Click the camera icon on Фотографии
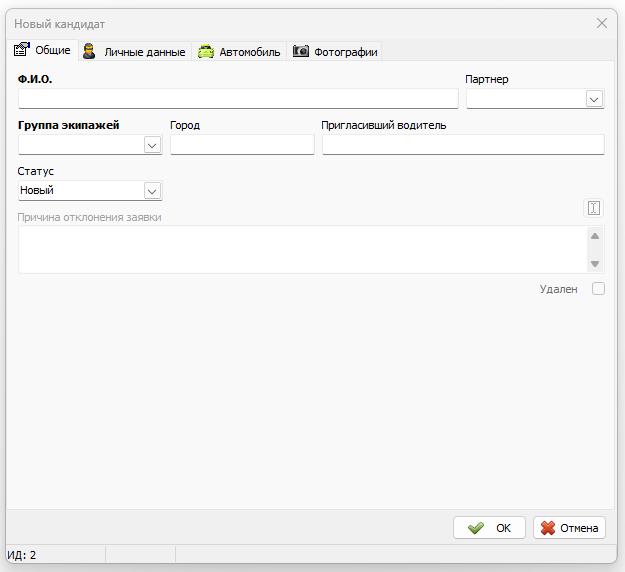Screen dimensions: 625x572 point(301,51)
